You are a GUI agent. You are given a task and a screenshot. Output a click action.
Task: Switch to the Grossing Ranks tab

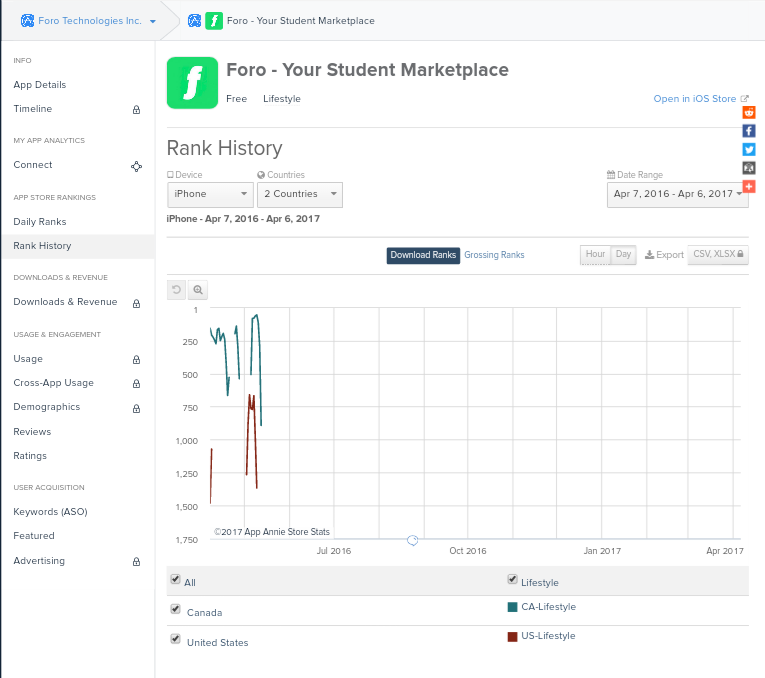(494, 255)
